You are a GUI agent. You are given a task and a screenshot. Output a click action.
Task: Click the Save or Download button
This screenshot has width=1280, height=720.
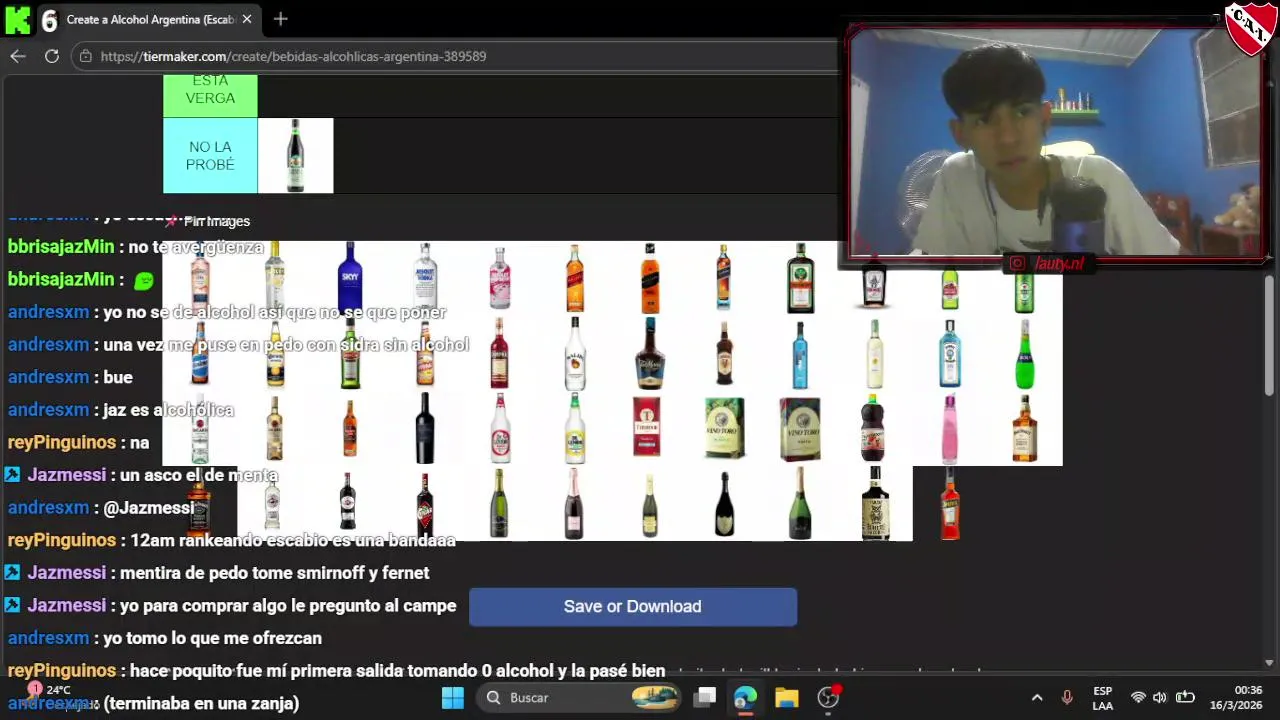click(633, 606)
